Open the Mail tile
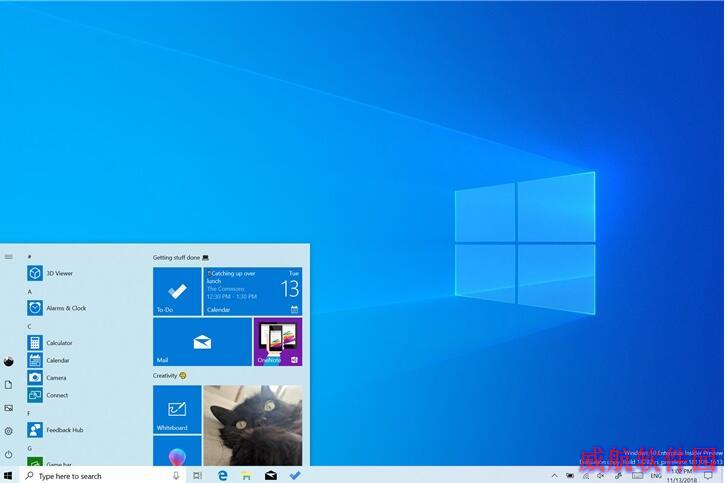725x483 pixels. [202, 342]
